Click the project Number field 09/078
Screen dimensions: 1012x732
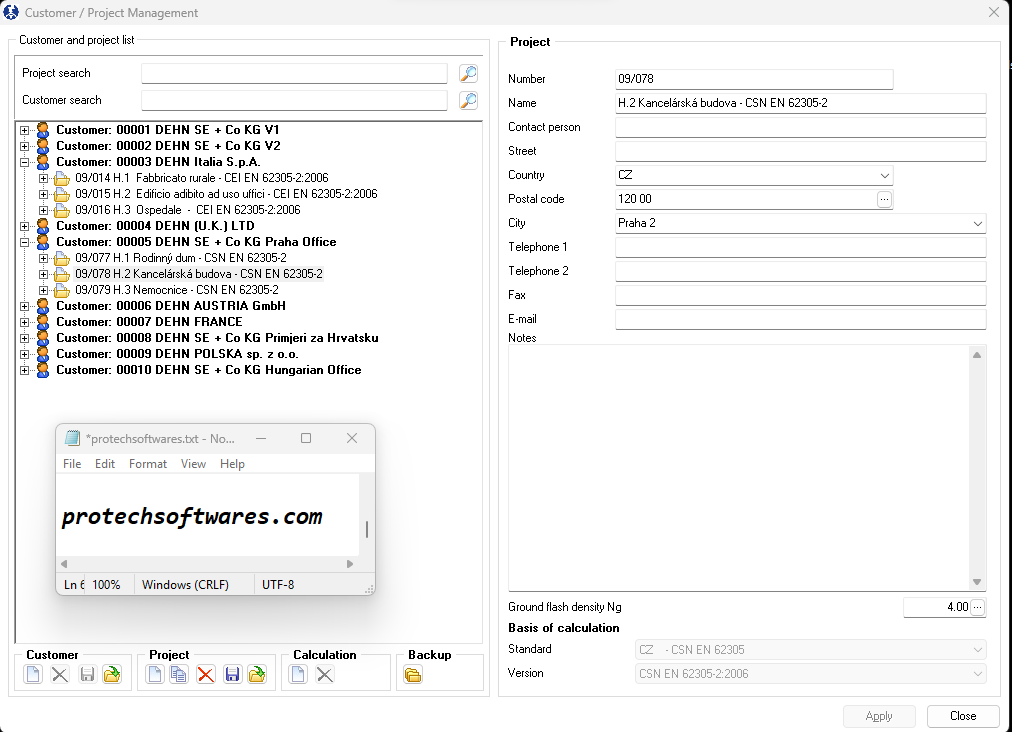coord(754,79)
